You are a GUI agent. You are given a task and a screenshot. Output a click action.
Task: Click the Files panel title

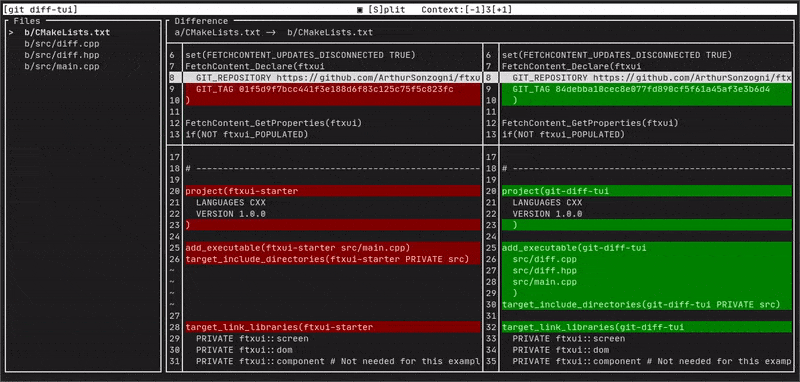[x=27, y=21]
